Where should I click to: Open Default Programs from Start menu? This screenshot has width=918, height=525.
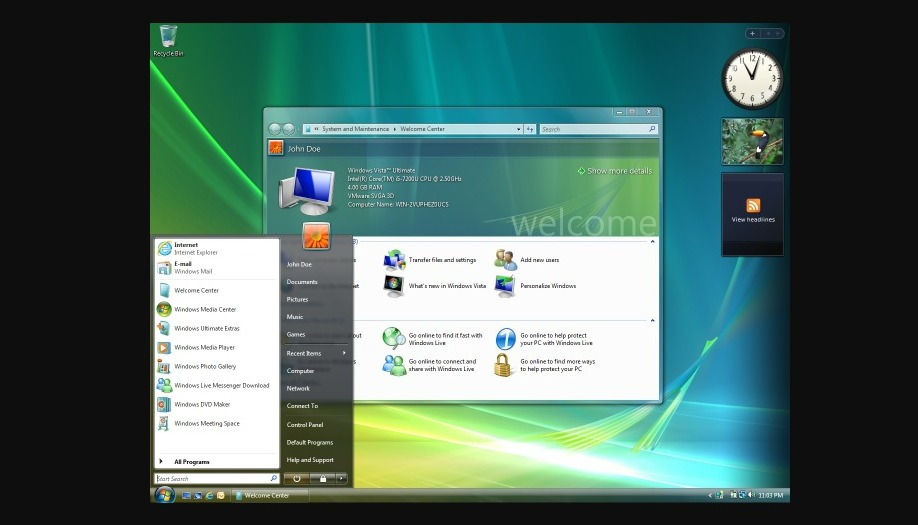coord(310,442)
